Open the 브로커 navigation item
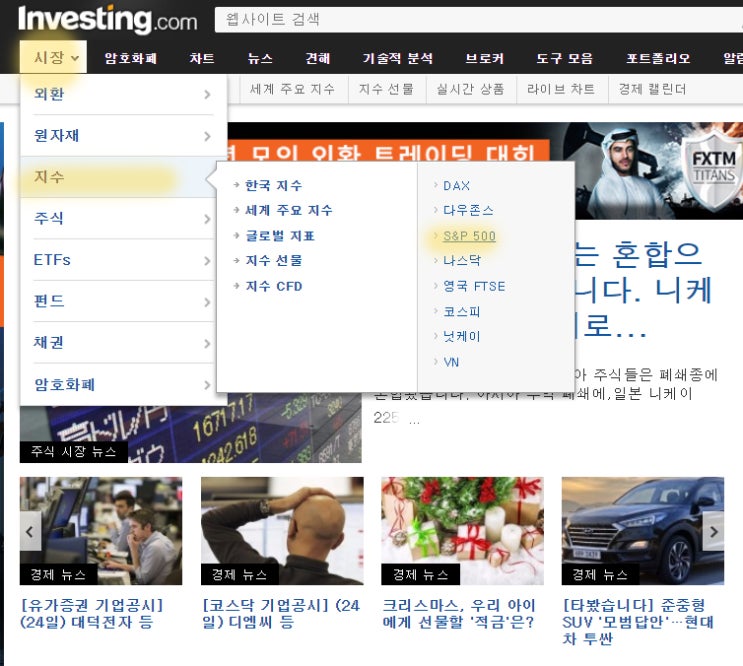 pos(484,58)
